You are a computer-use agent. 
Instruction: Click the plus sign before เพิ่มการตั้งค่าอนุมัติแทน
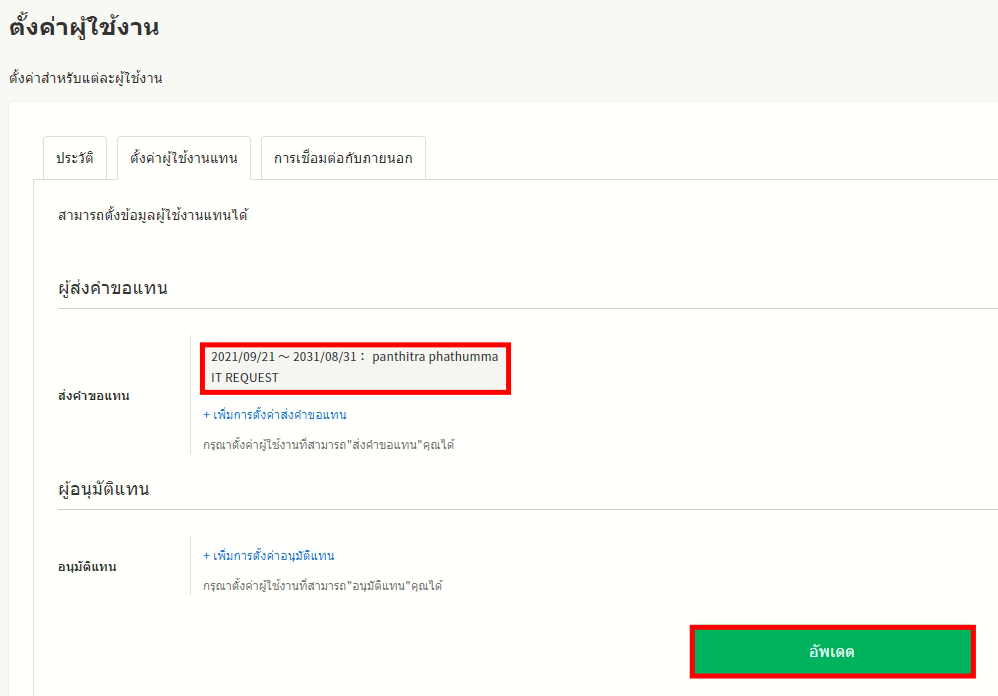click(207, 556)
